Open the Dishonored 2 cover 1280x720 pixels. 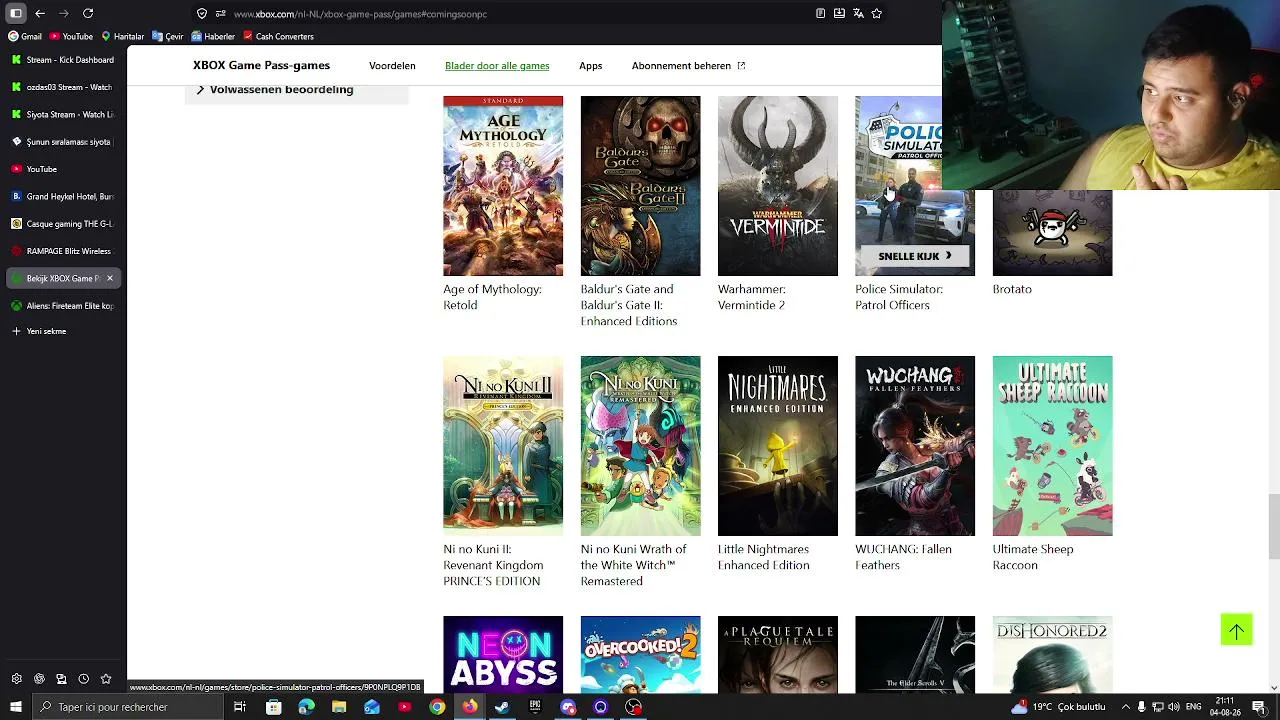point(1052,654)
